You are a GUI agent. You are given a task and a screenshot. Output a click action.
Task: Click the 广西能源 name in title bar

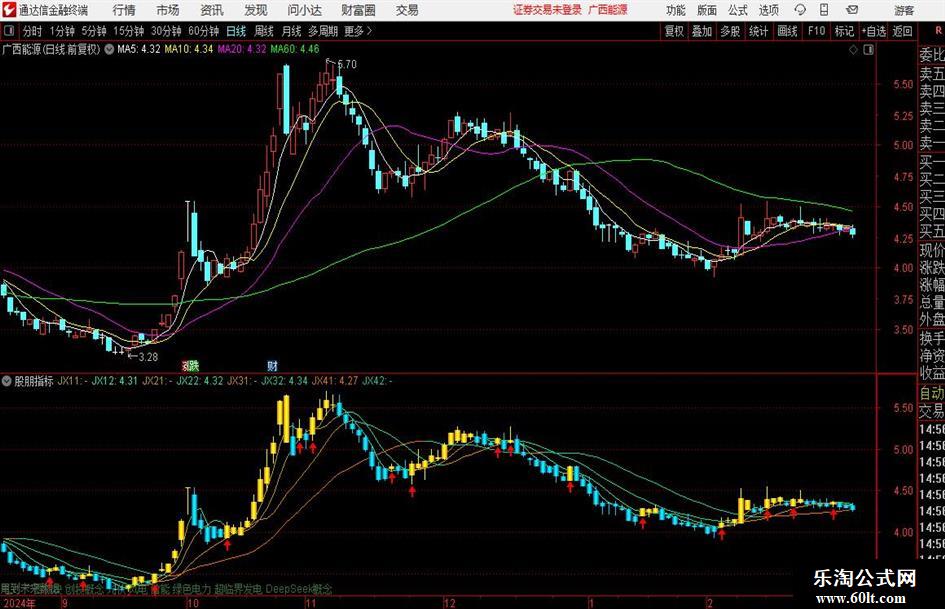pyautogui.click(x=608, y=10)
